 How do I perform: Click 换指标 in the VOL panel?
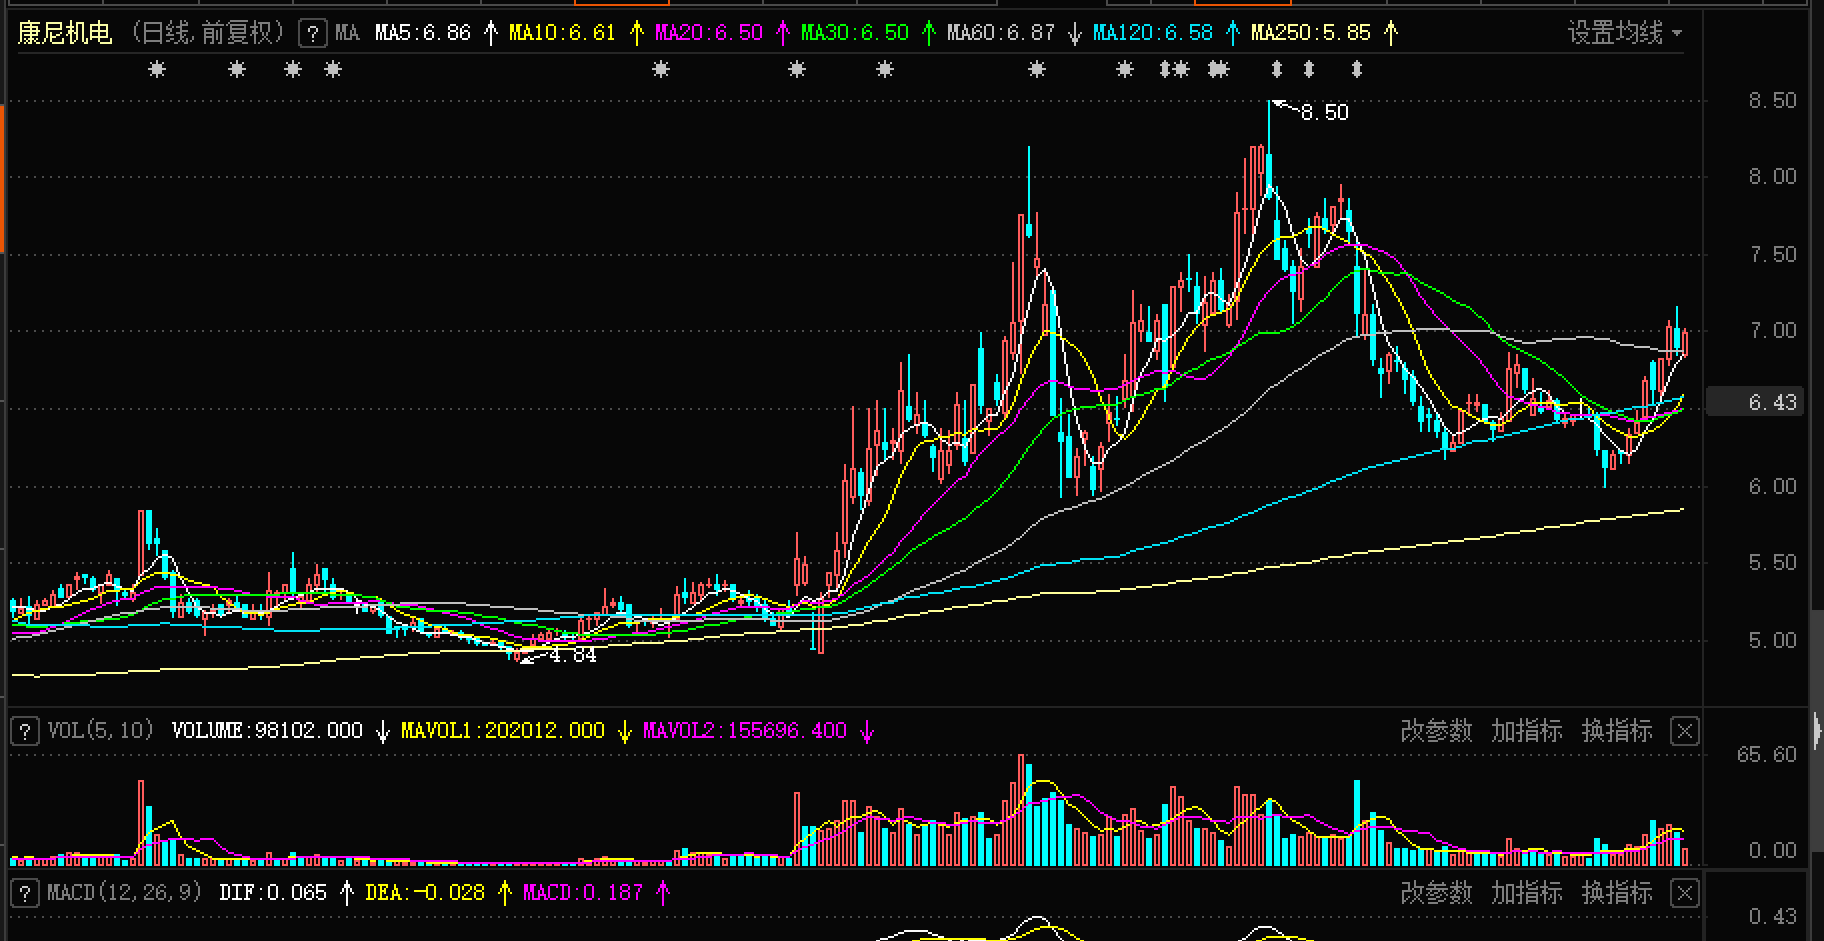click(x=1617, y=732)
